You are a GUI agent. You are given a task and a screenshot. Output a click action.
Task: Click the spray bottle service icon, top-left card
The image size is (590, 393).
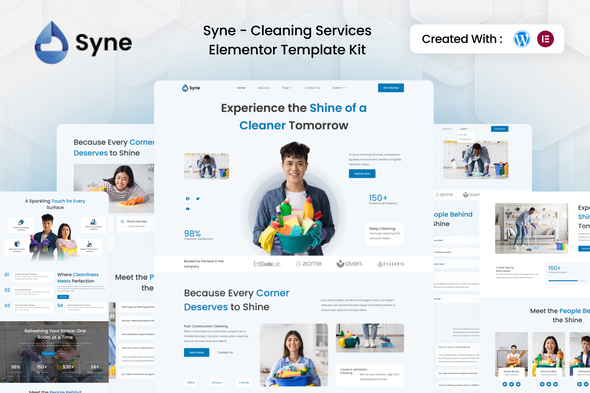[21, 222]
